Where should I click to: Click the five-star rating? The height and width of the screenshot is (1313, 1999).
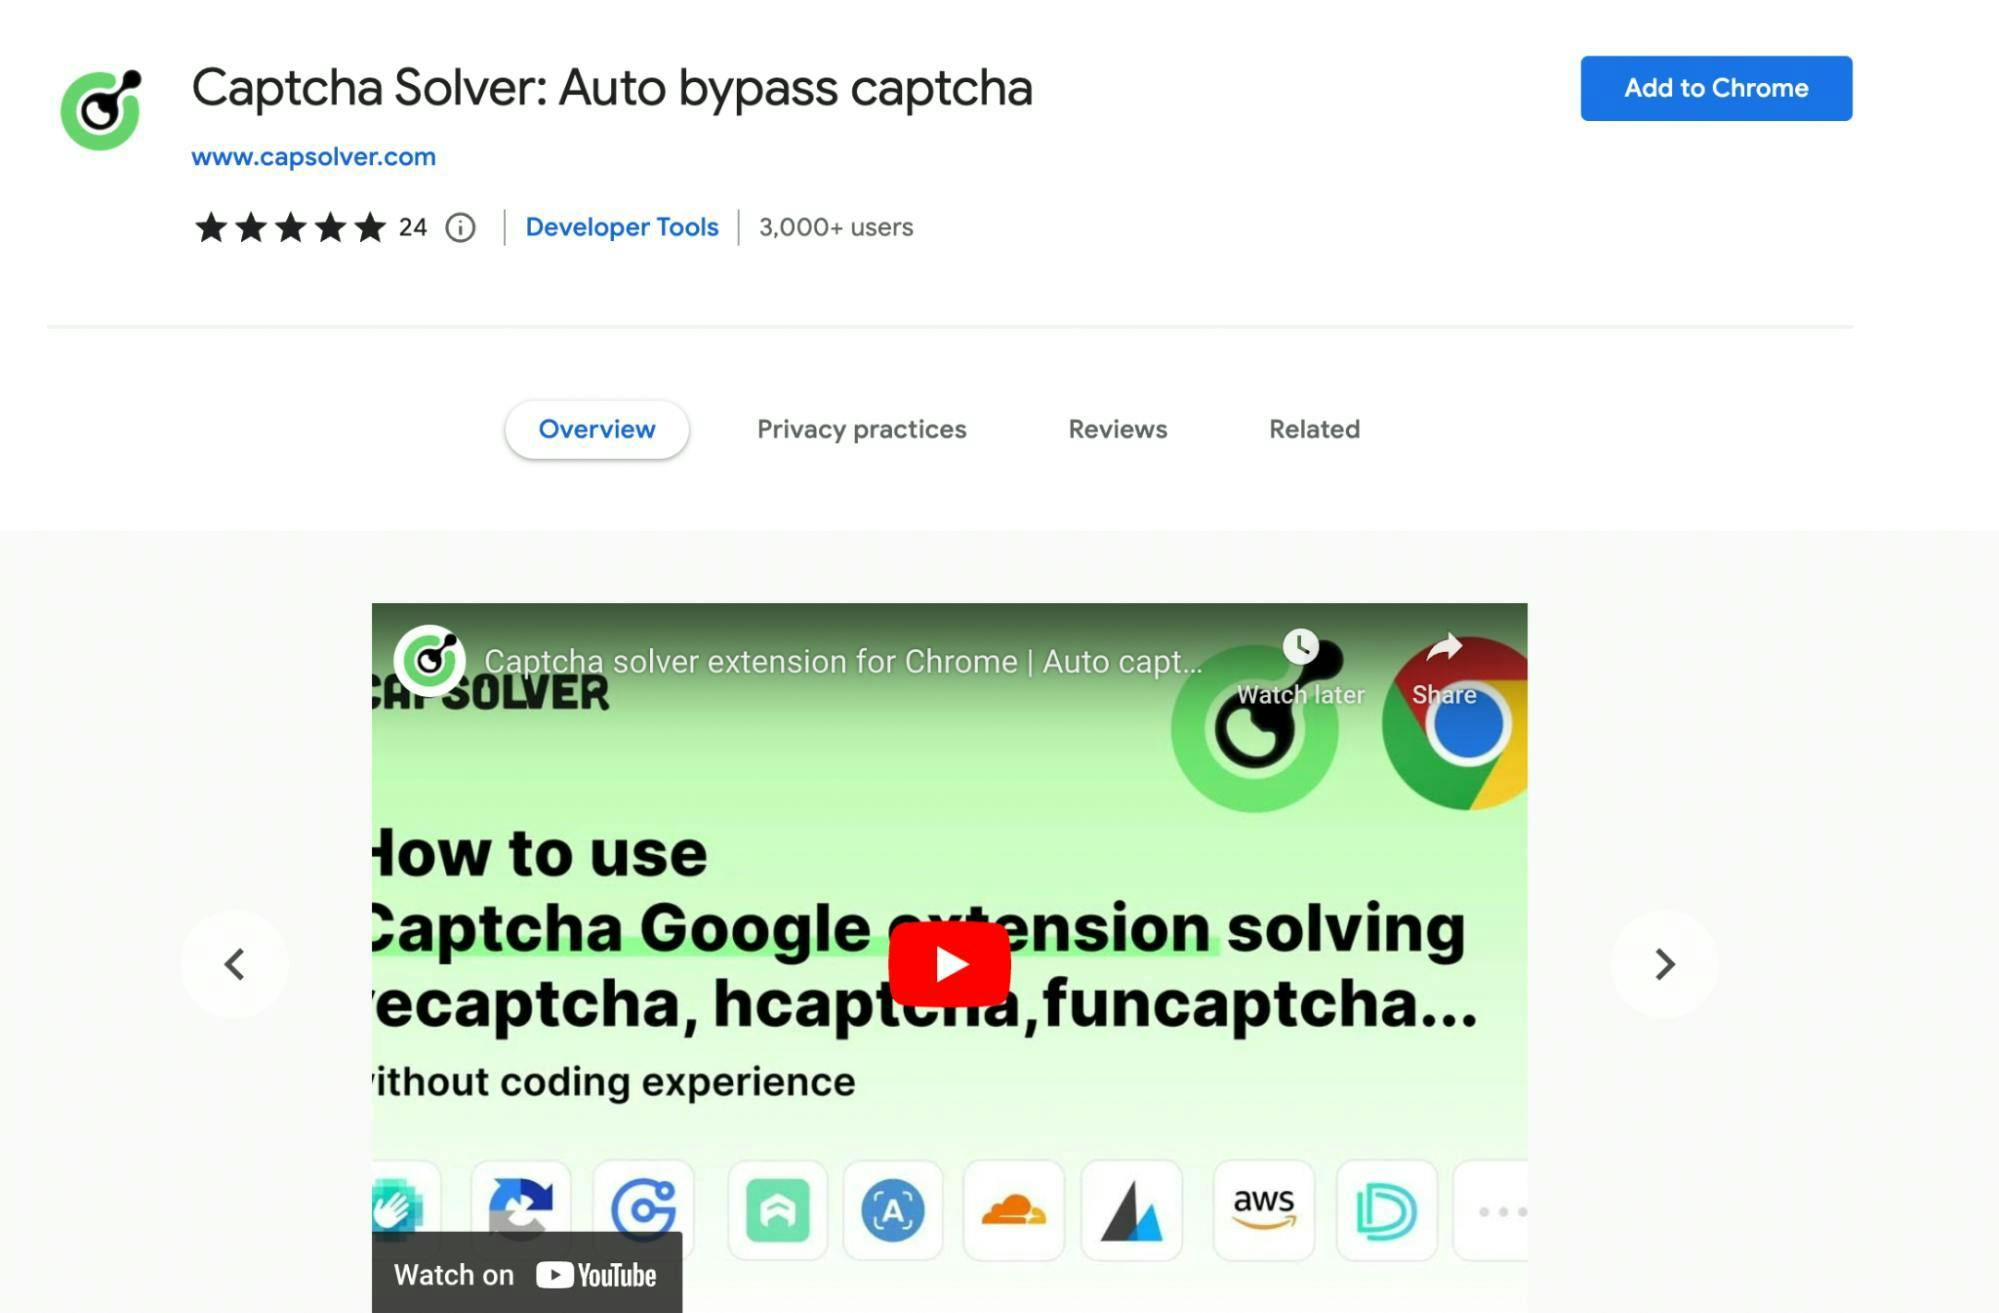(x=290, y=227)
